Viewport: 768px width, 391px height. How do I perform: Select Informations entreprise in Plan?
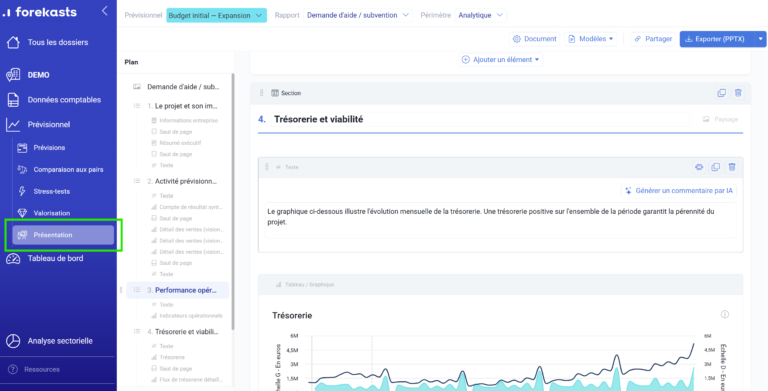pos(185,121)
